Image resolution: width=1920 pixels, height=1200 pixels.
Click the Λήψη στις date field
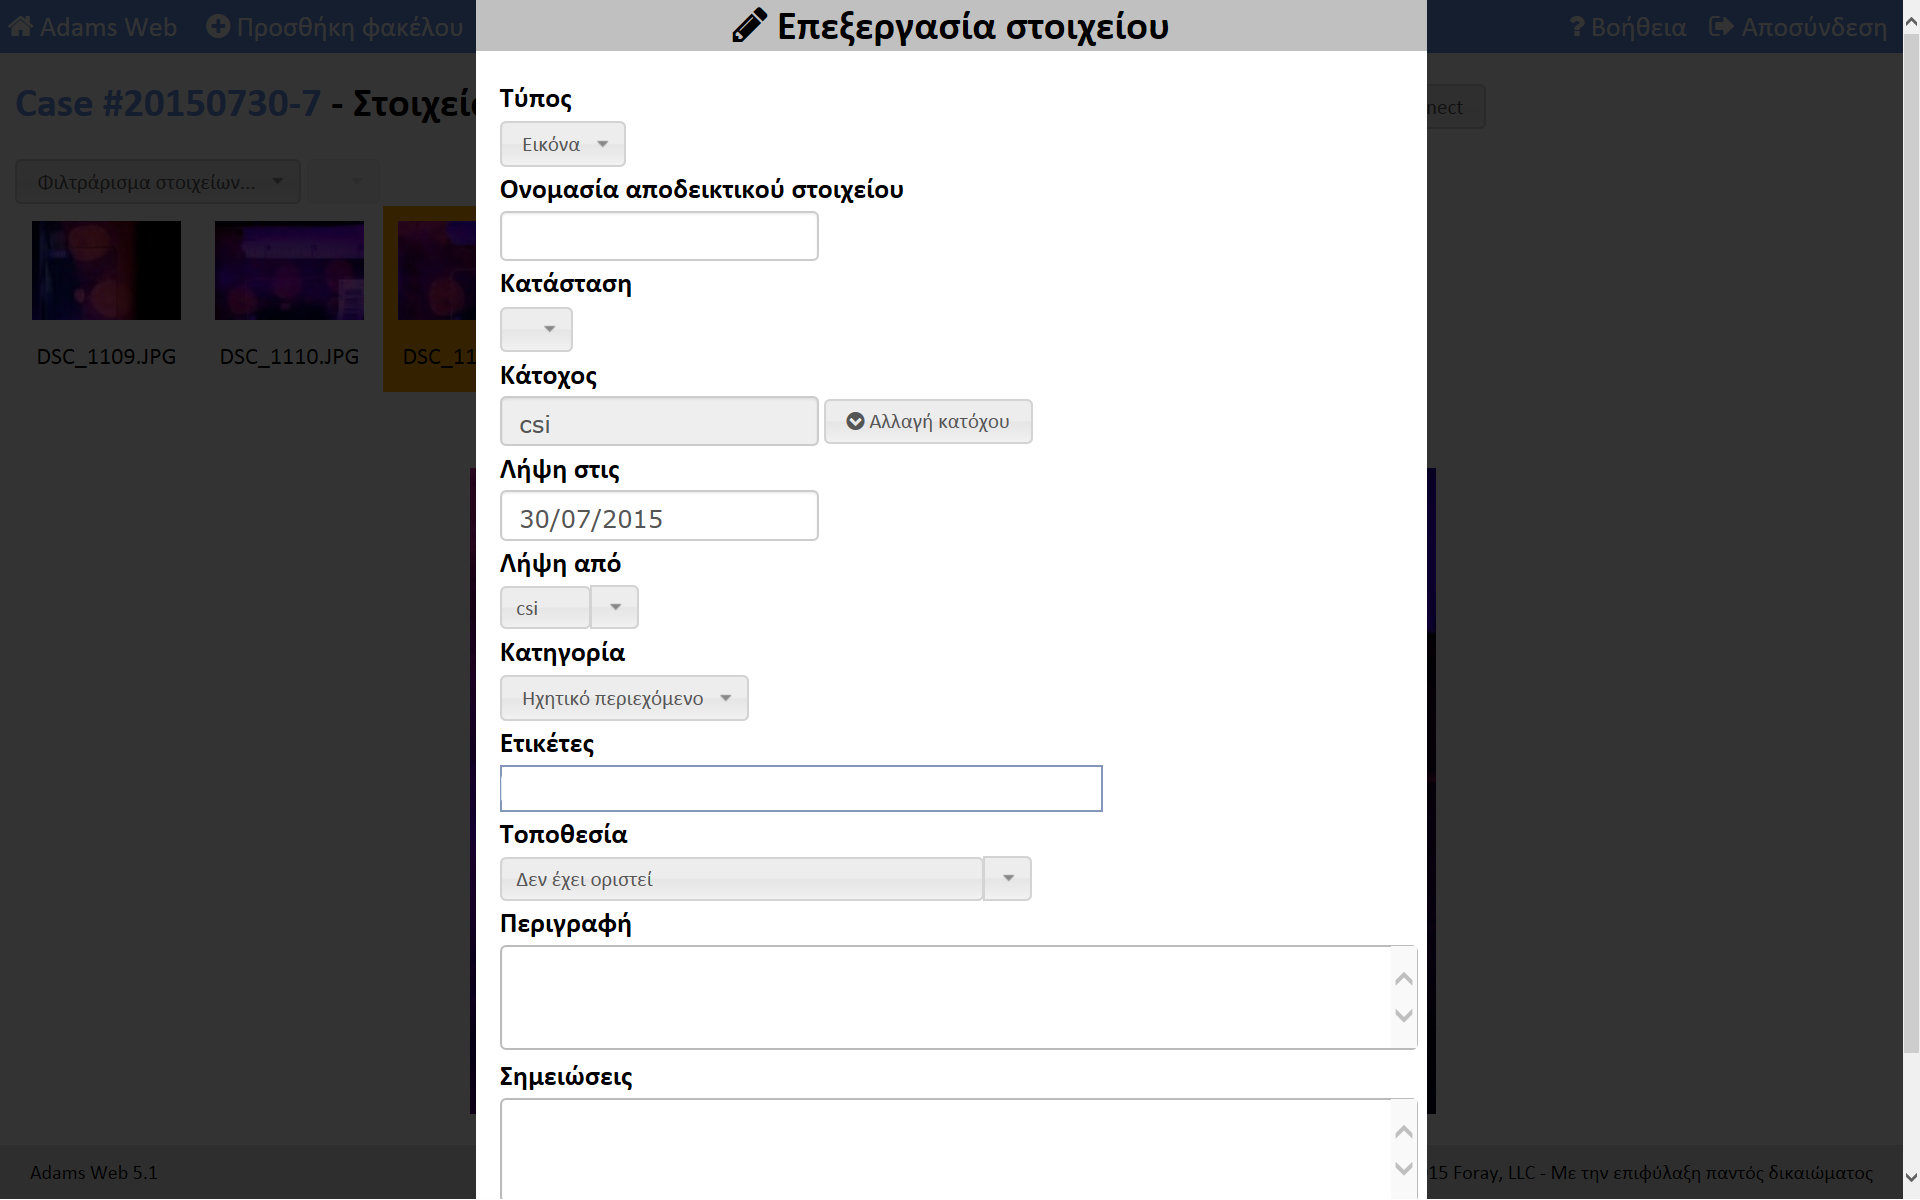(x=659, y=517)
